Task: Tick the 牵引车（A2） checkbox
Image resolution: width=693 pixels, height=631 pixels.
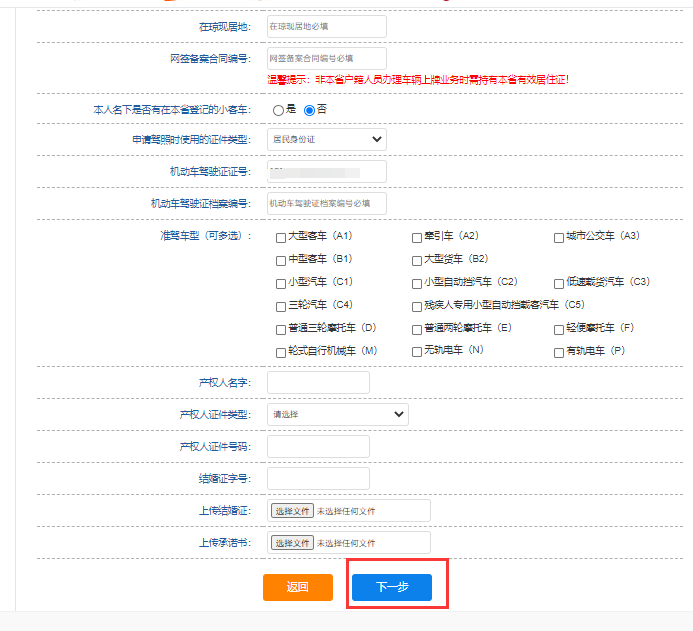Action: click(x=417, y=237)
